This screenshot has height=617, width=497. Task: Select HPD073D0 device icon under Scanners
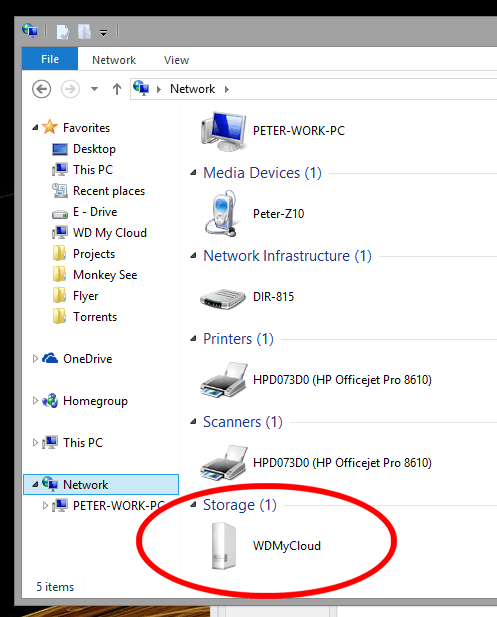[x=224, y=463]
